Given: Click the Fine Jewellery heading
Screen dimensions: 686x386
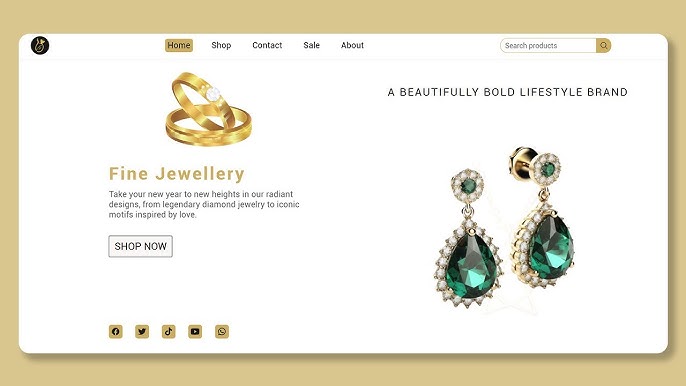Looking at the screenshot, I should [x=177, y=174].
